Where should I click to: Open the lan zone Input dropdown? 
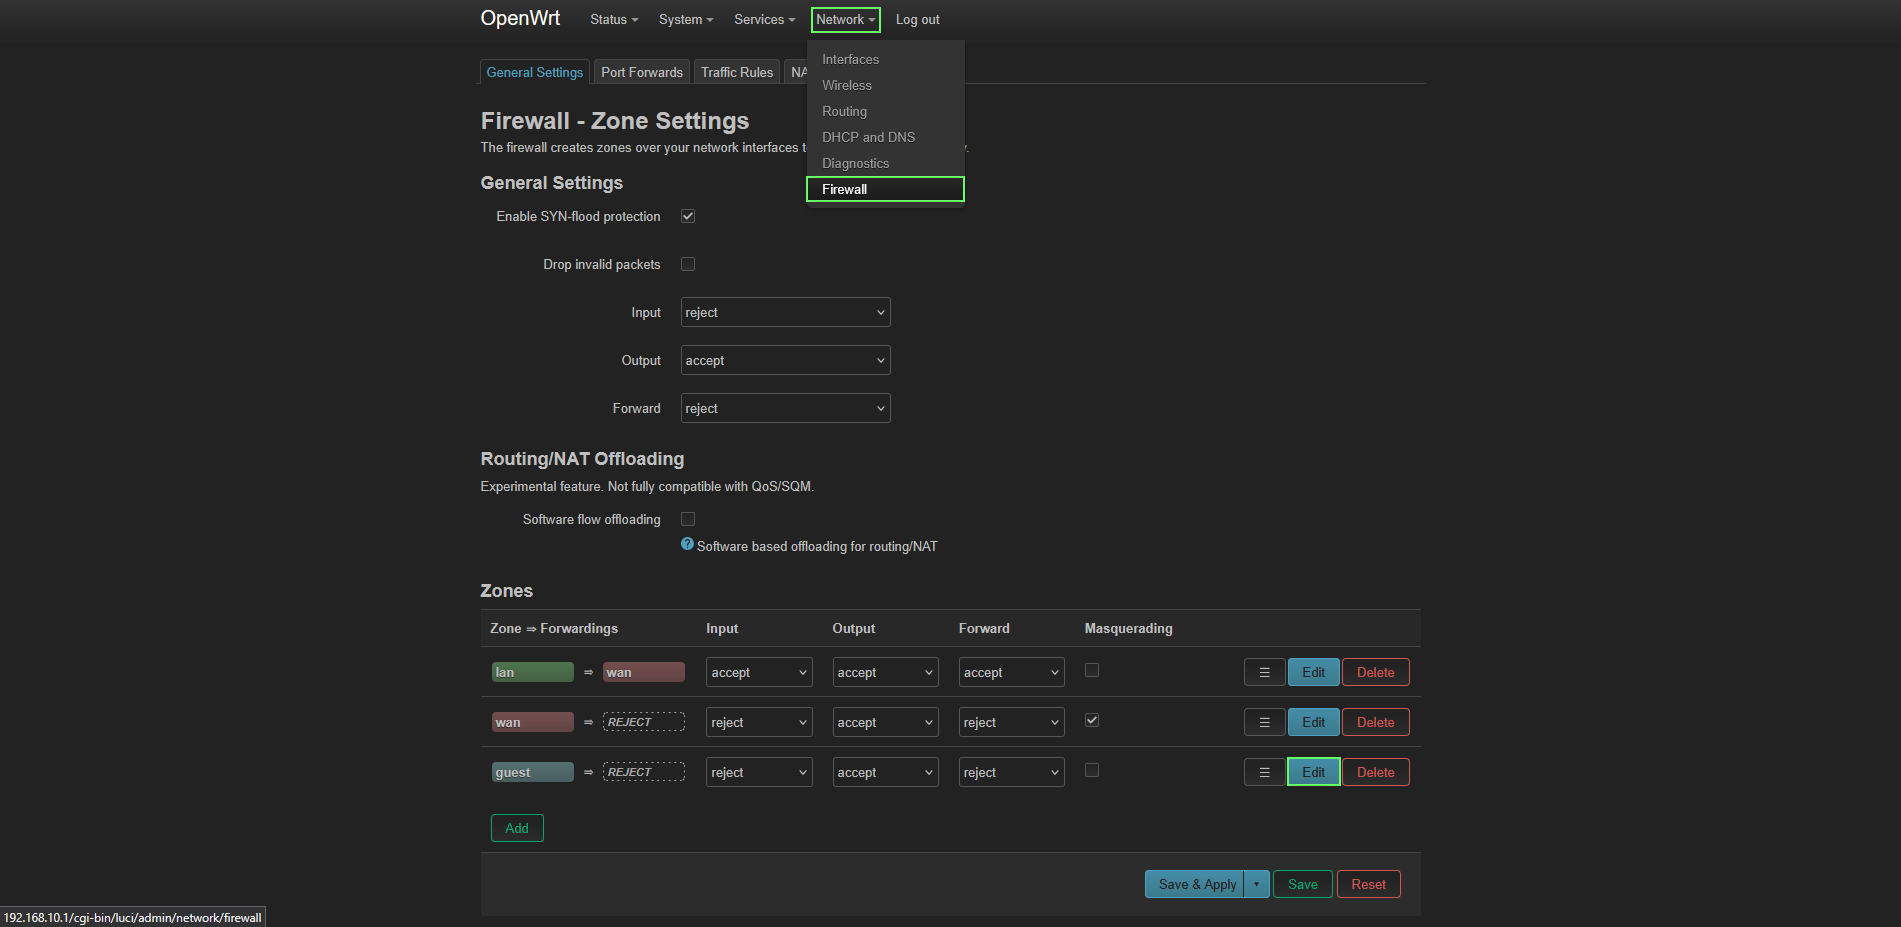[759, 672]
